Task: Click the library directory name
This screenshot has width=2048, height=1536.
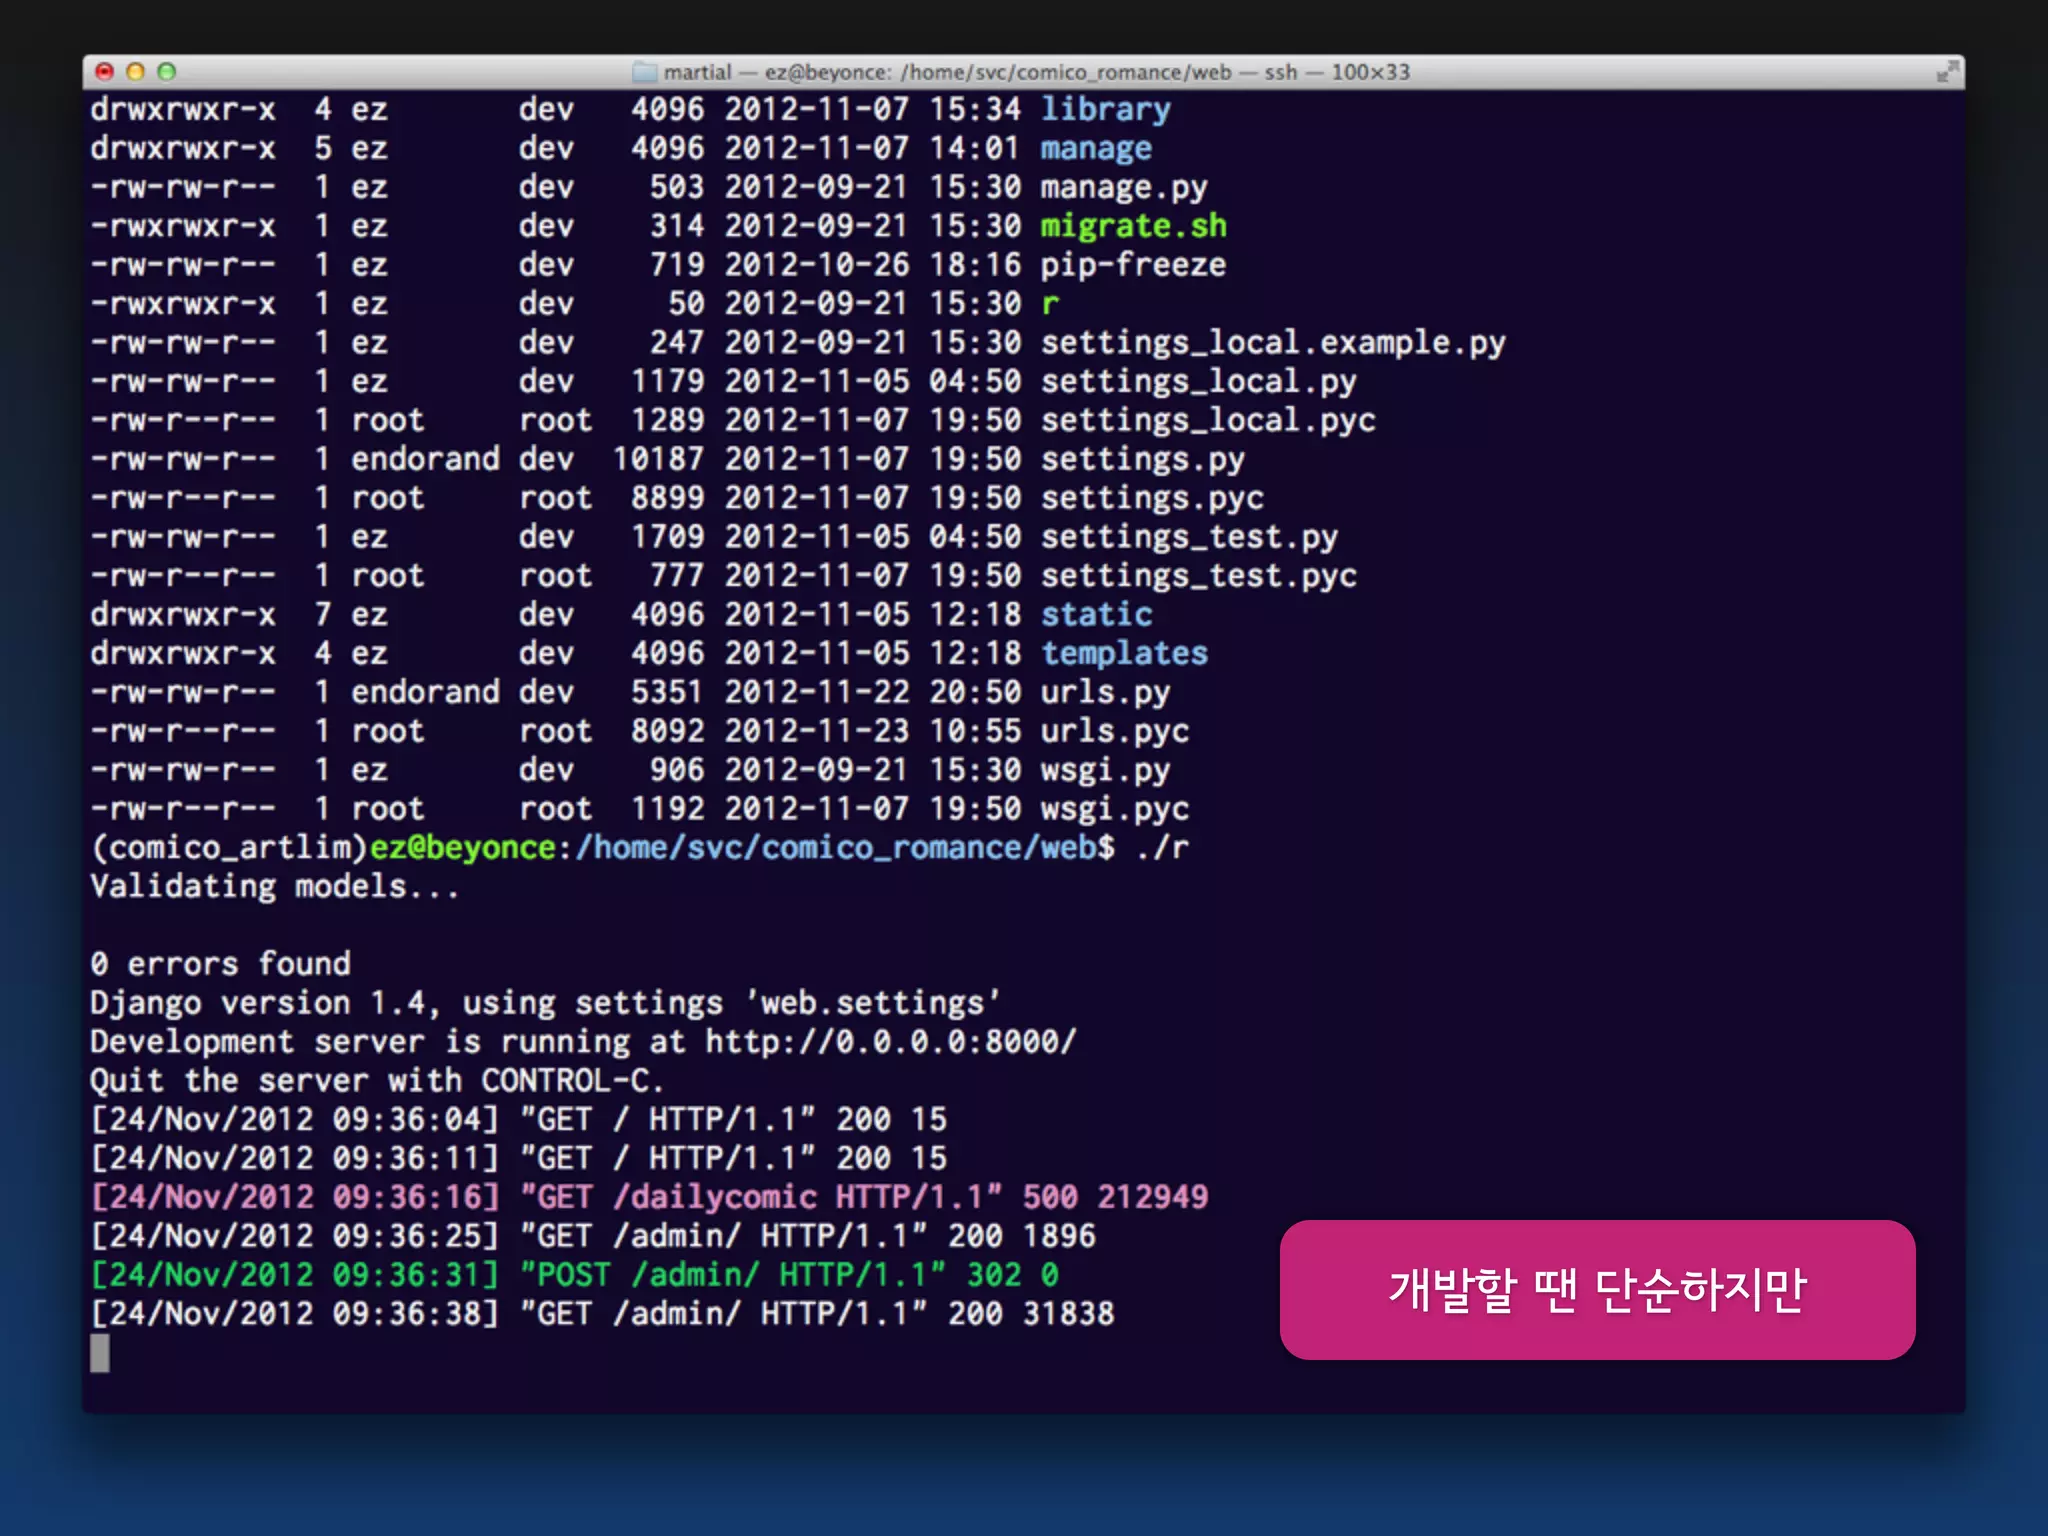Action: point(1105,109)
